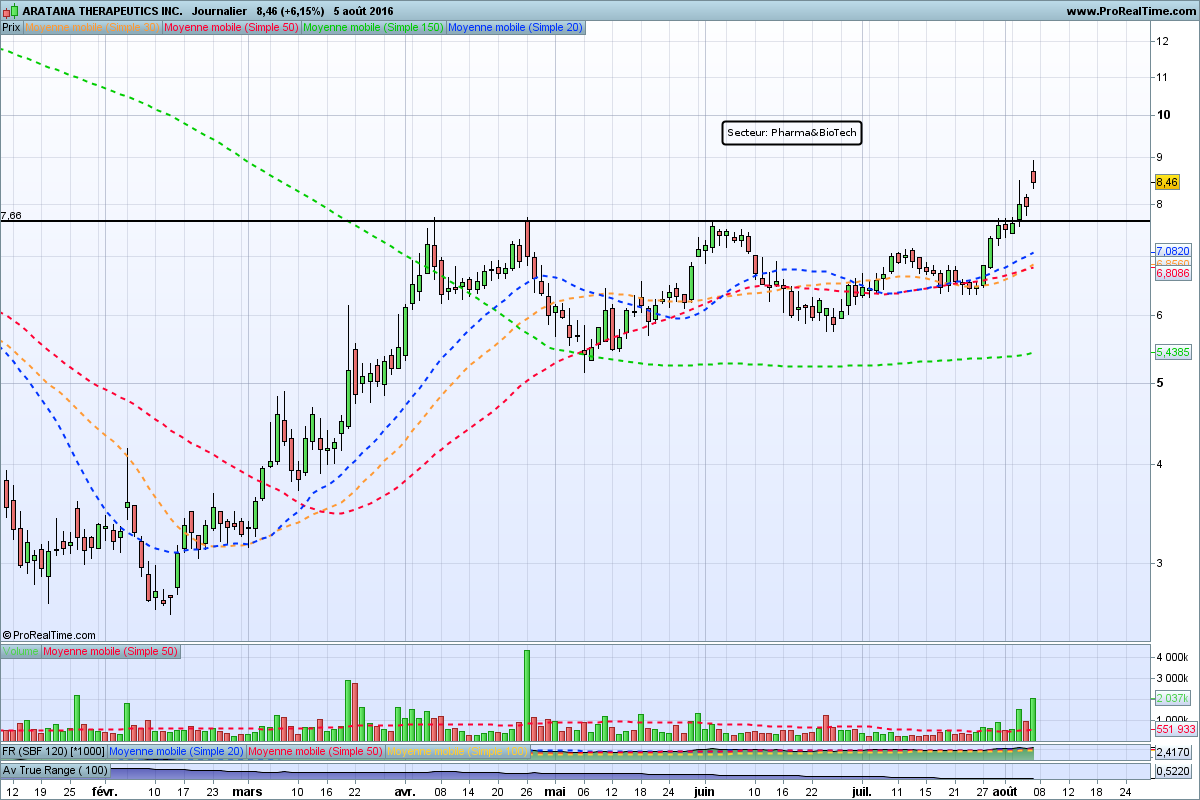Select the Prix label in the price panel
Image resolution: width=1200 pixels, height=800 pixels.
click(x=12, y=28)
